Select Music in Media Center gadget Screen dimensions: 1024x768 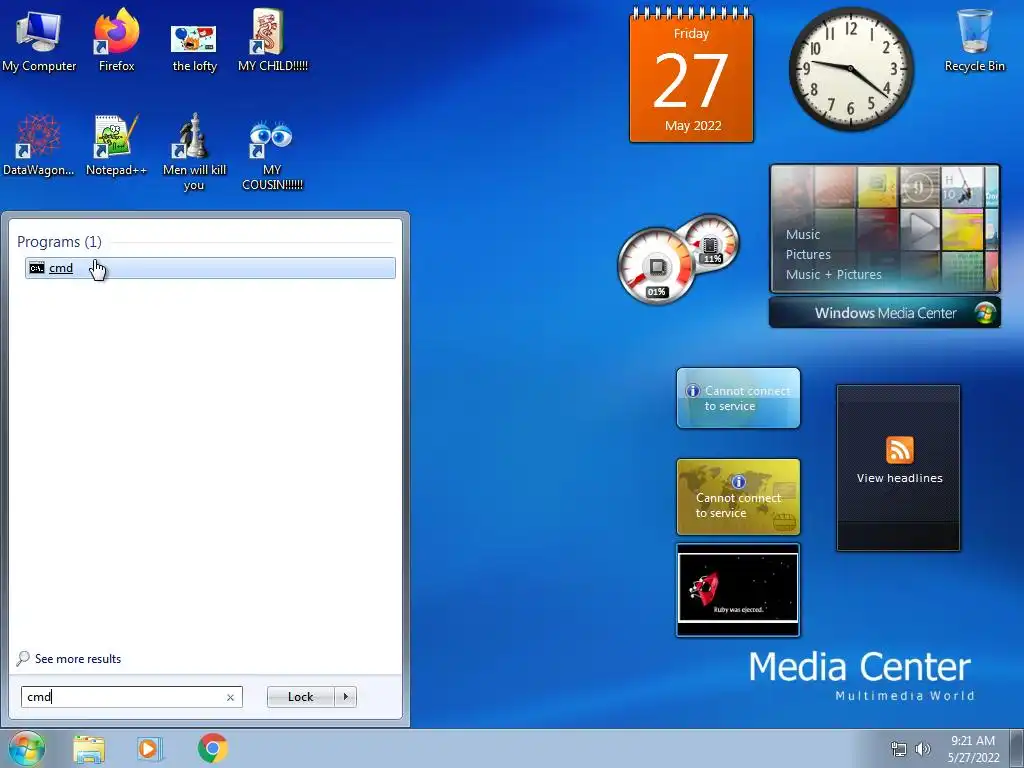803,234
